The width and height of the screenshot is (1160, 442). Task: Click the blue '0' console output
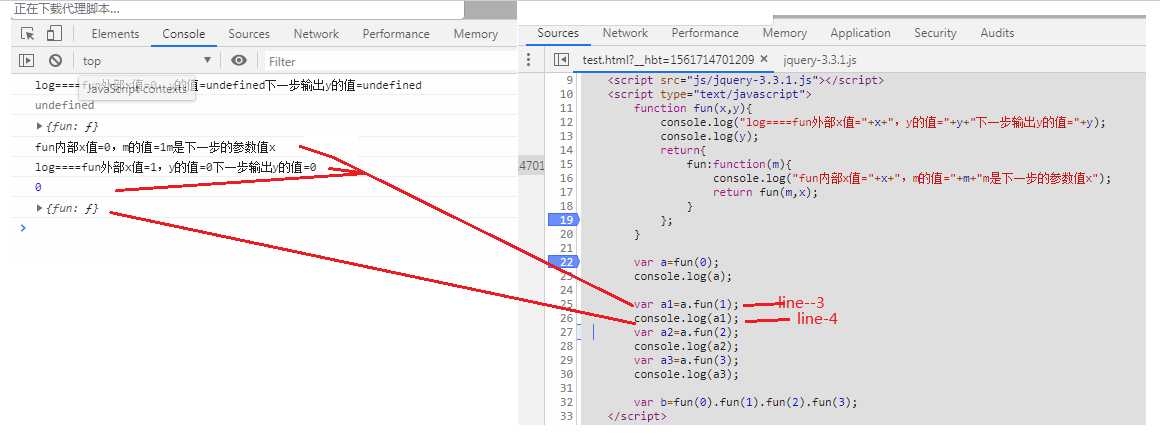38,187
